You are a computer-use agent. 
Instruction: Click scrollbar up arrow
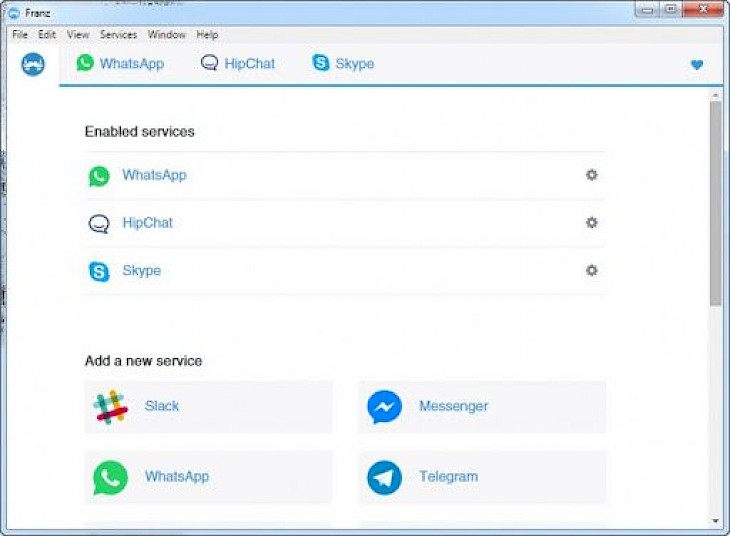[716, 95]
